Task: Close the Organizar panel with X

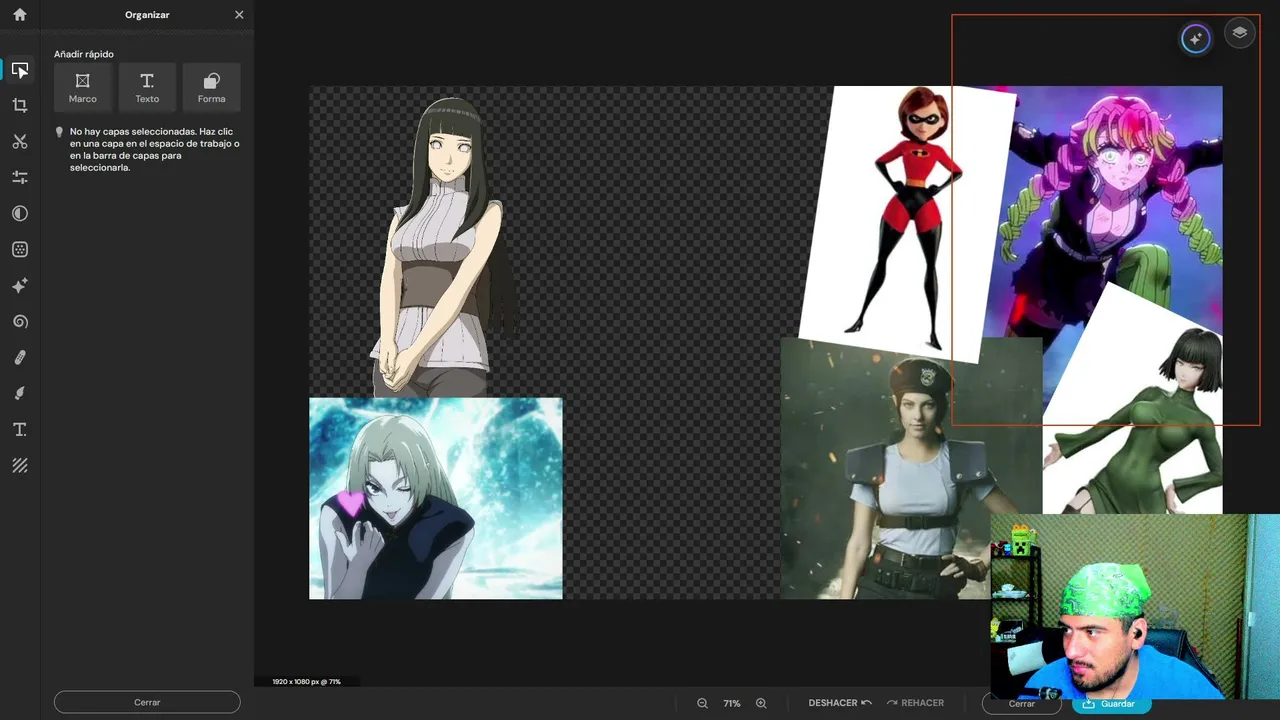Action: tap(239, 15)
